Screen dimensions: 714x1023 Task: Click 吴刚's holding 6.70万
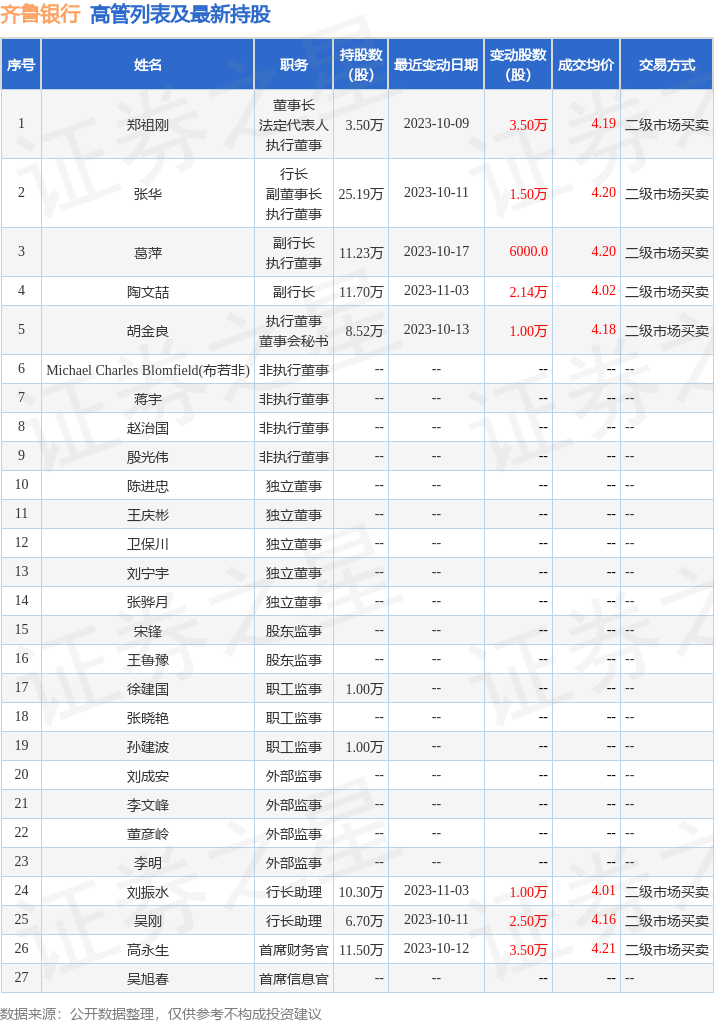364,921
